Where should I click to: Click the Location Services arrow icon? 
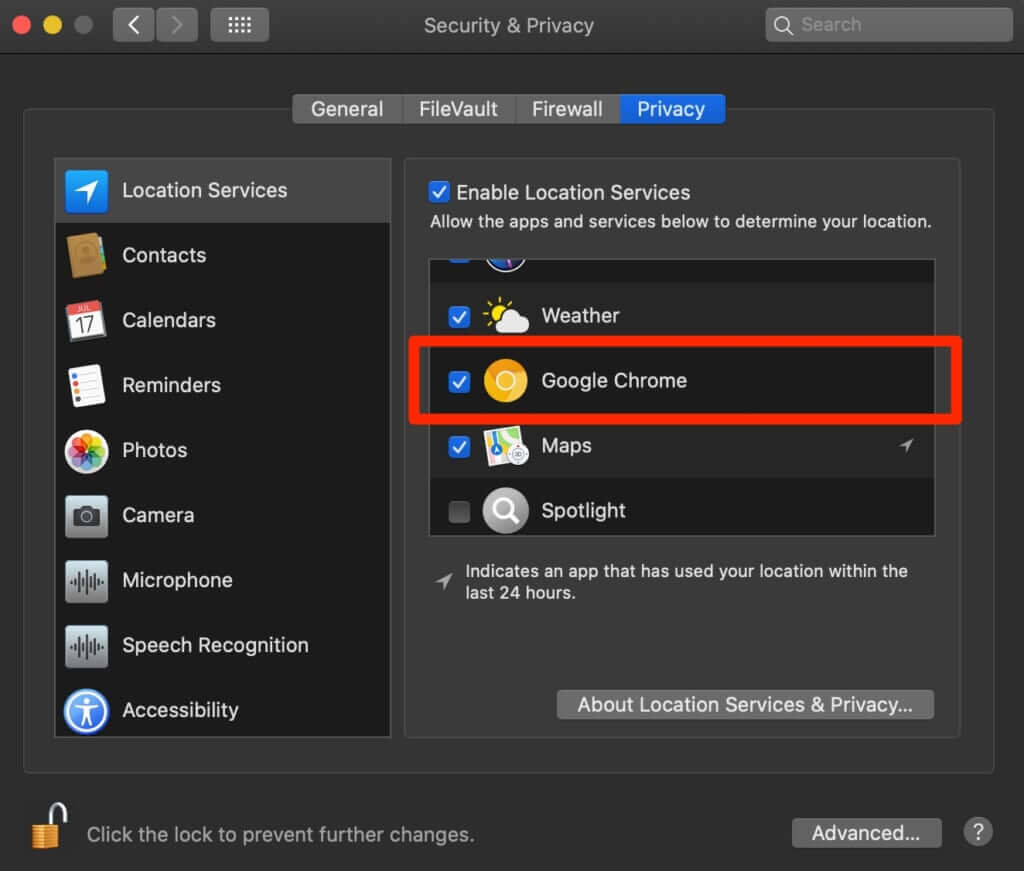86,191
